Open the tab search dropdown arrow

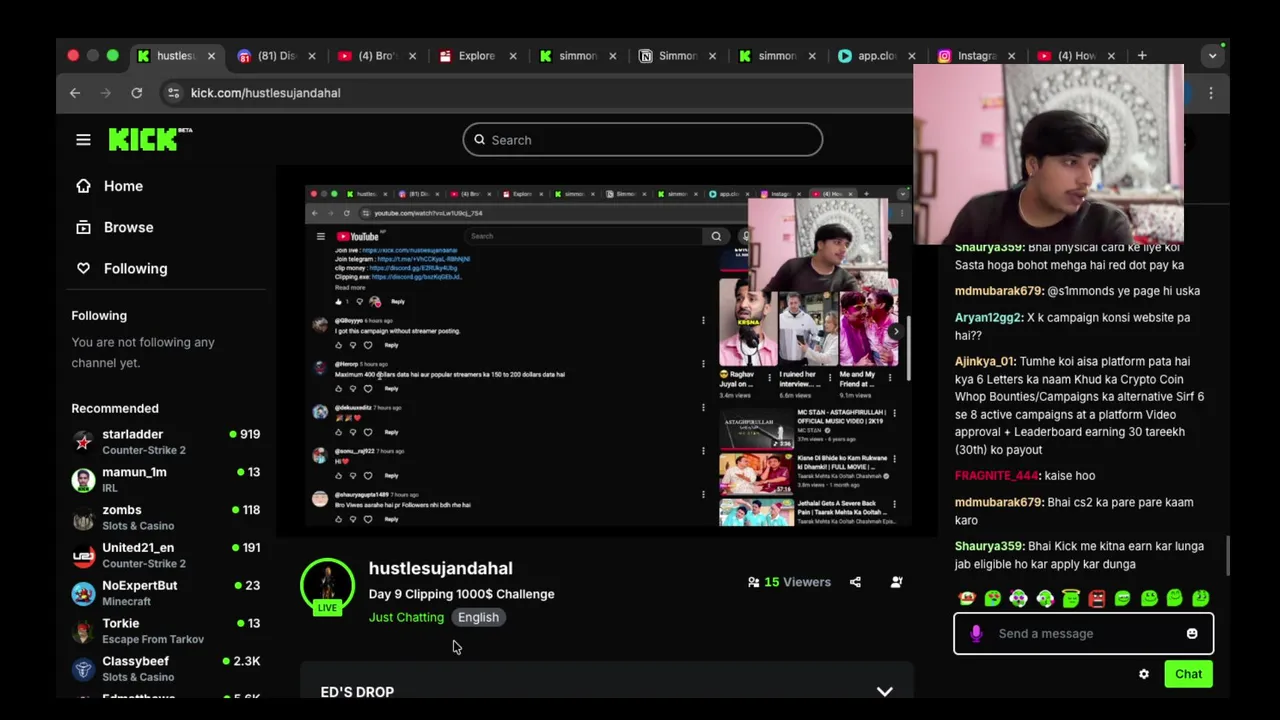[1212, 56]
